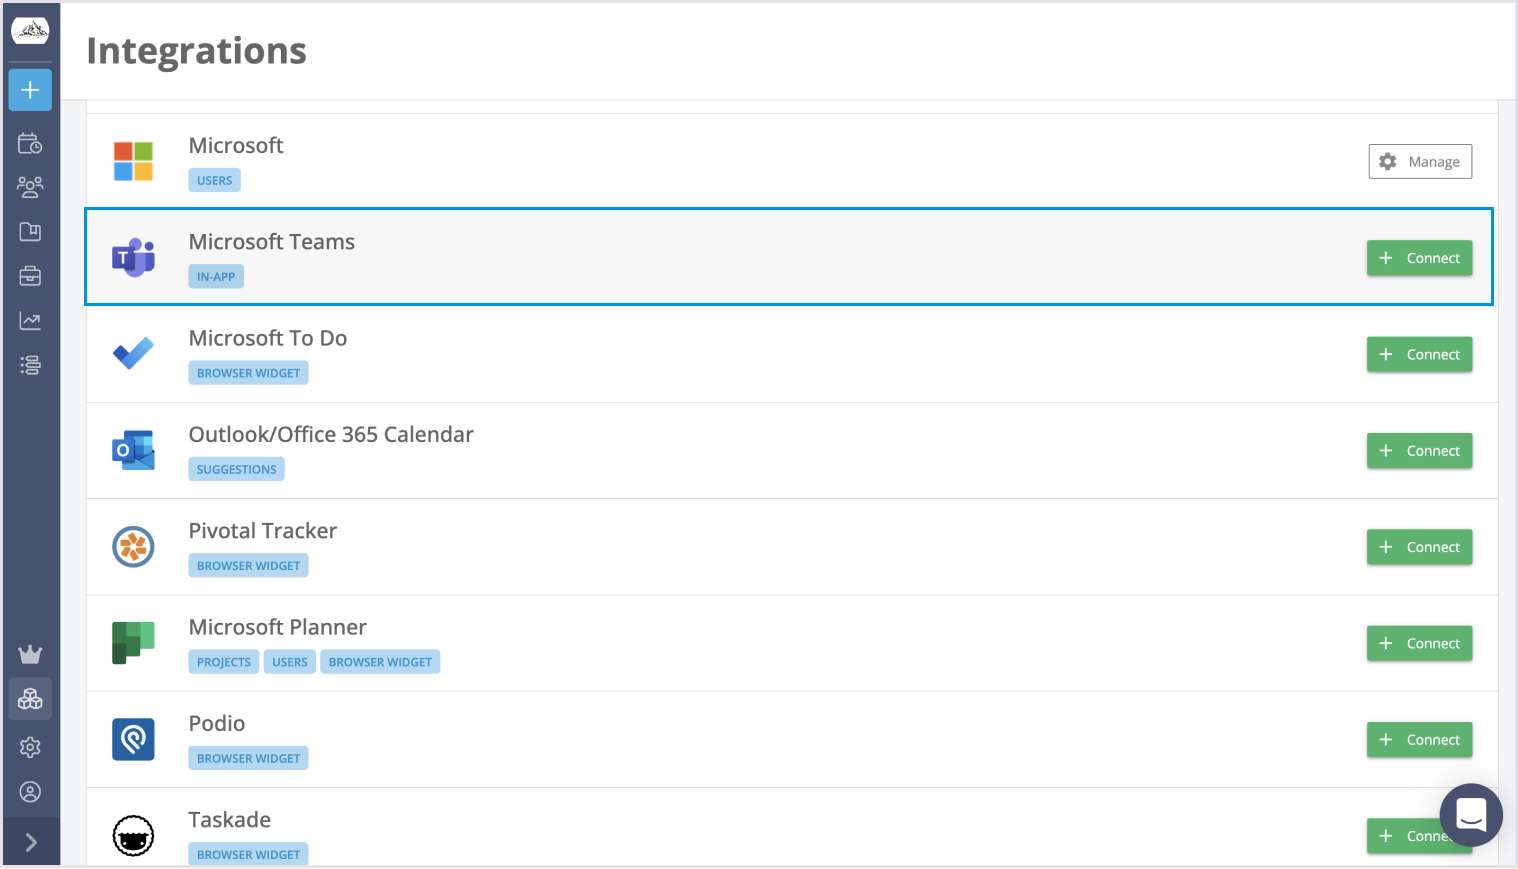Open the scheduled tasks calendar icon

tap(30, 143)
